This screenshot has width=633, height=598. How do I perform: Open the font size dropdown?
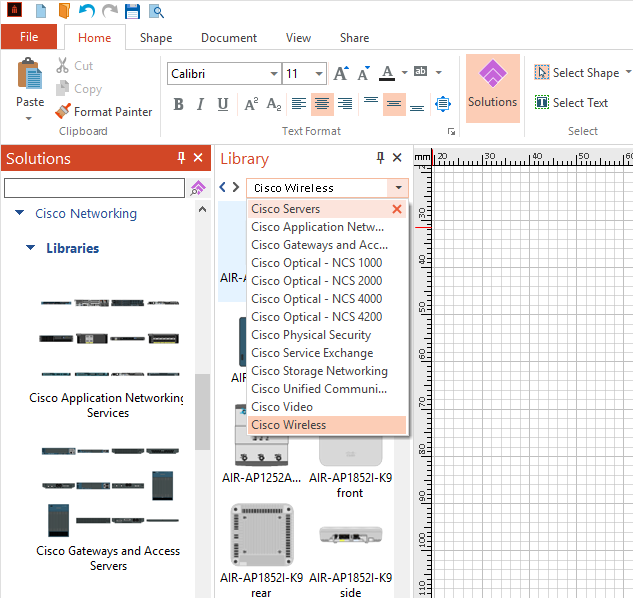tap(319, 74)
